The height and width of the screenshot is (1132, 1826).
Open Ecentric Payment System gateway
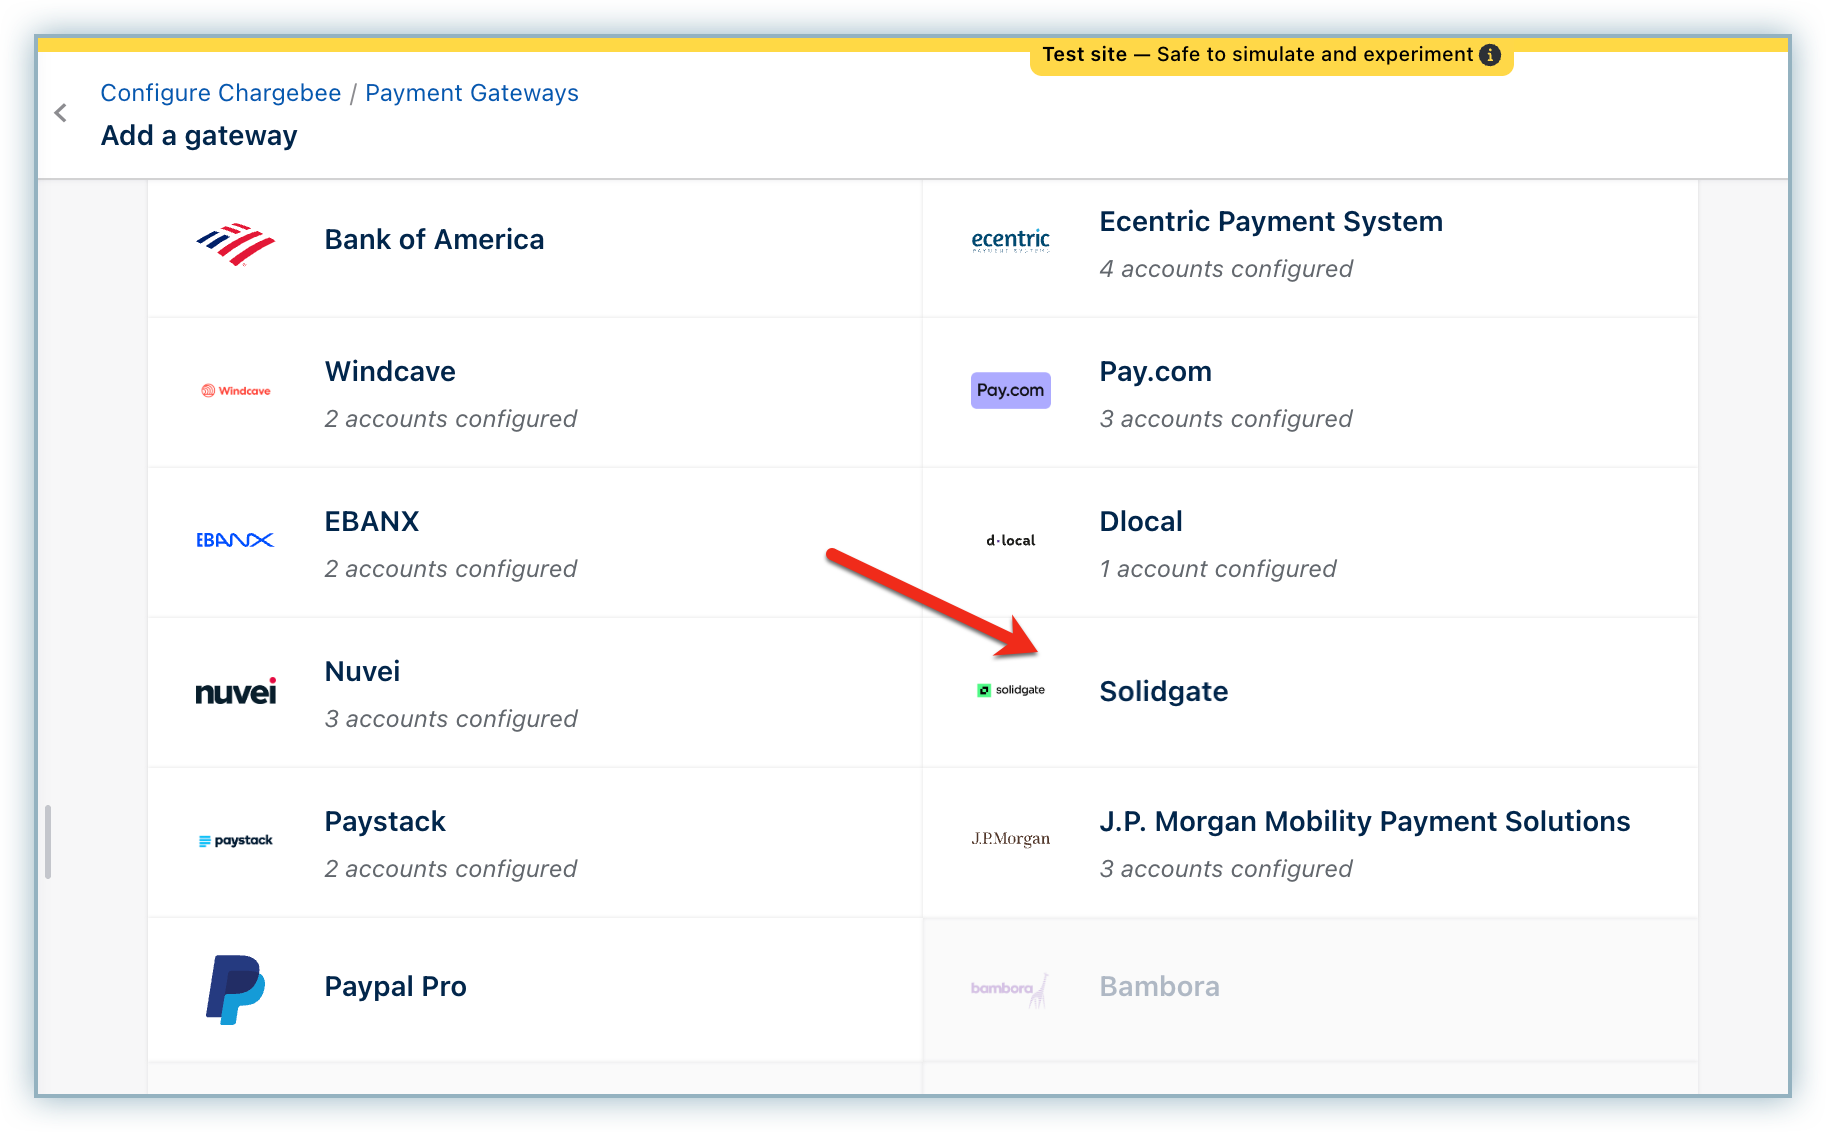coord(1271,222)
